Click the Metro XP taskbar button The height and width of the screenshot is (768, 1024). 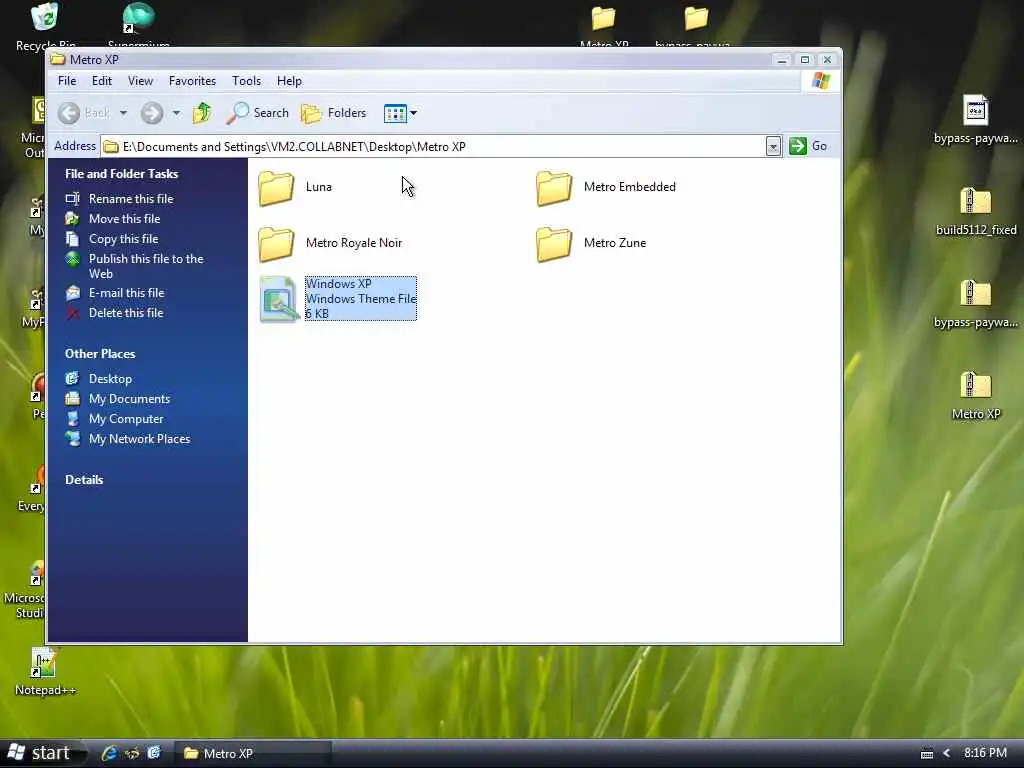pos(253,754)
